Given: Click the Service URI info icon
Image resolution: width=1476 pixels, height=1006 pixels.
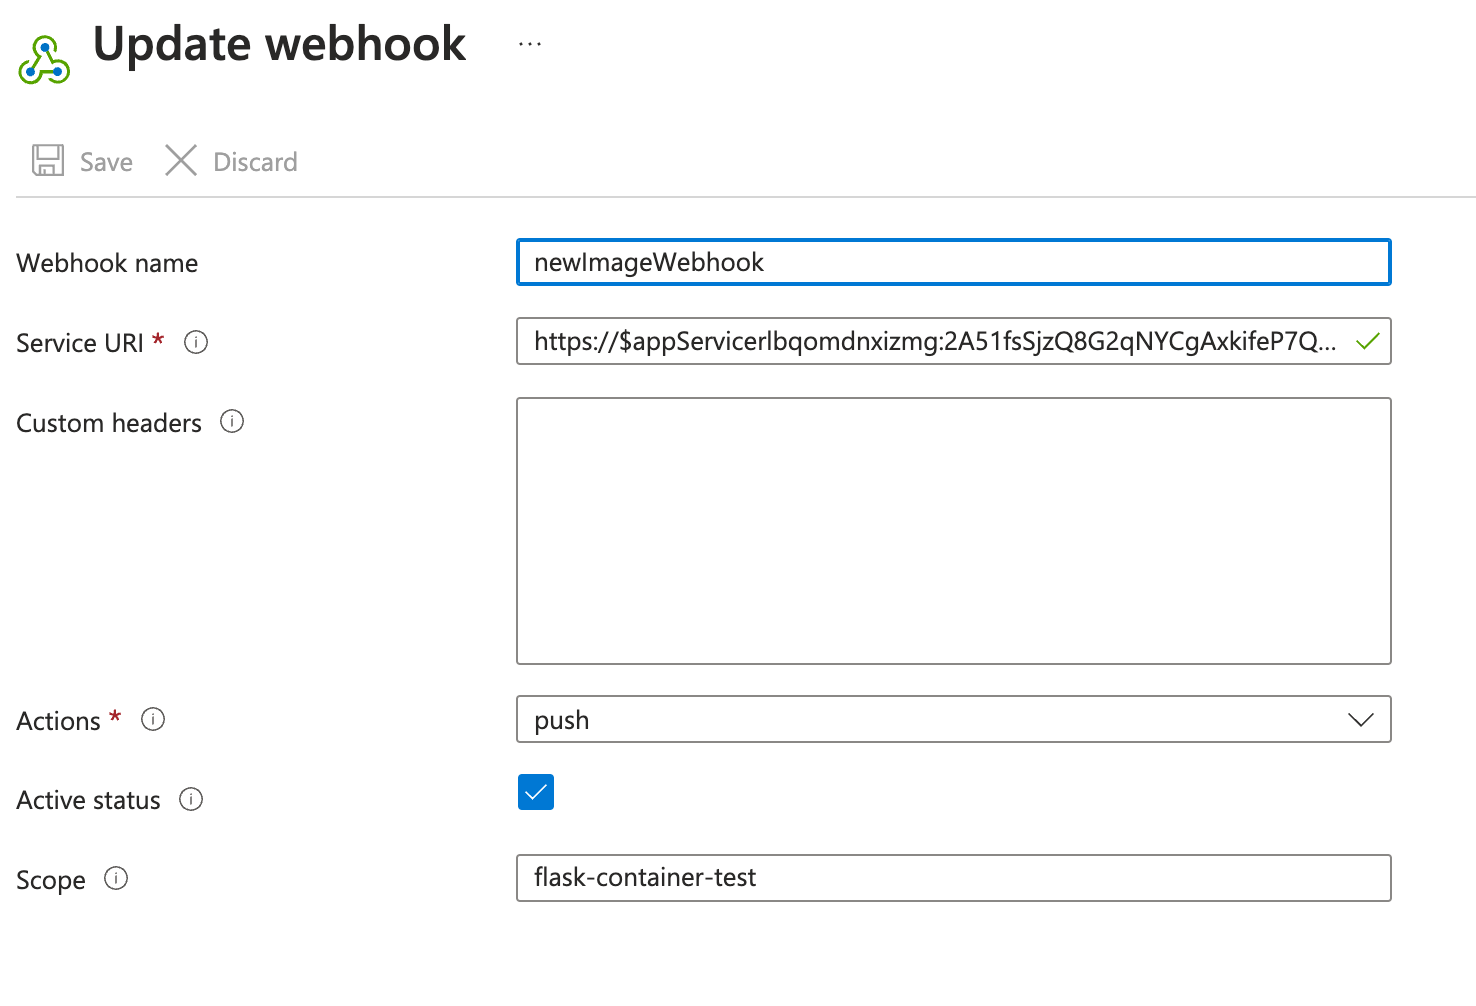Looking at the screenshot, I should click(196, 342).
